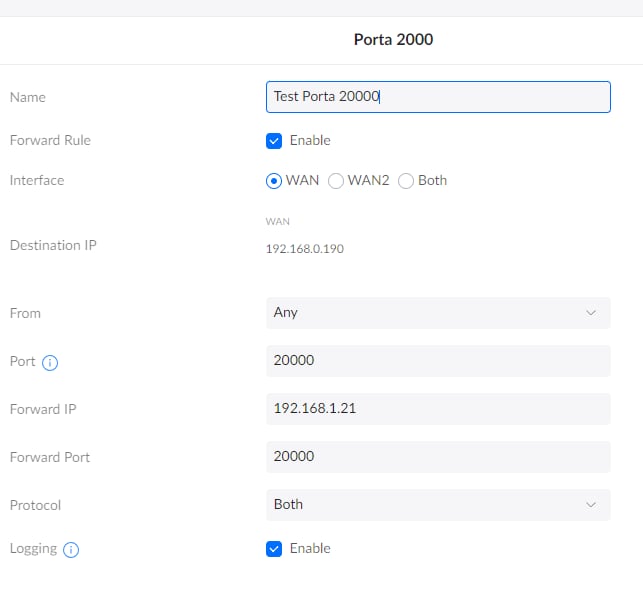Open the From dropdown showing Any
This screenshot has width=643, height=605.
(438, 313)
